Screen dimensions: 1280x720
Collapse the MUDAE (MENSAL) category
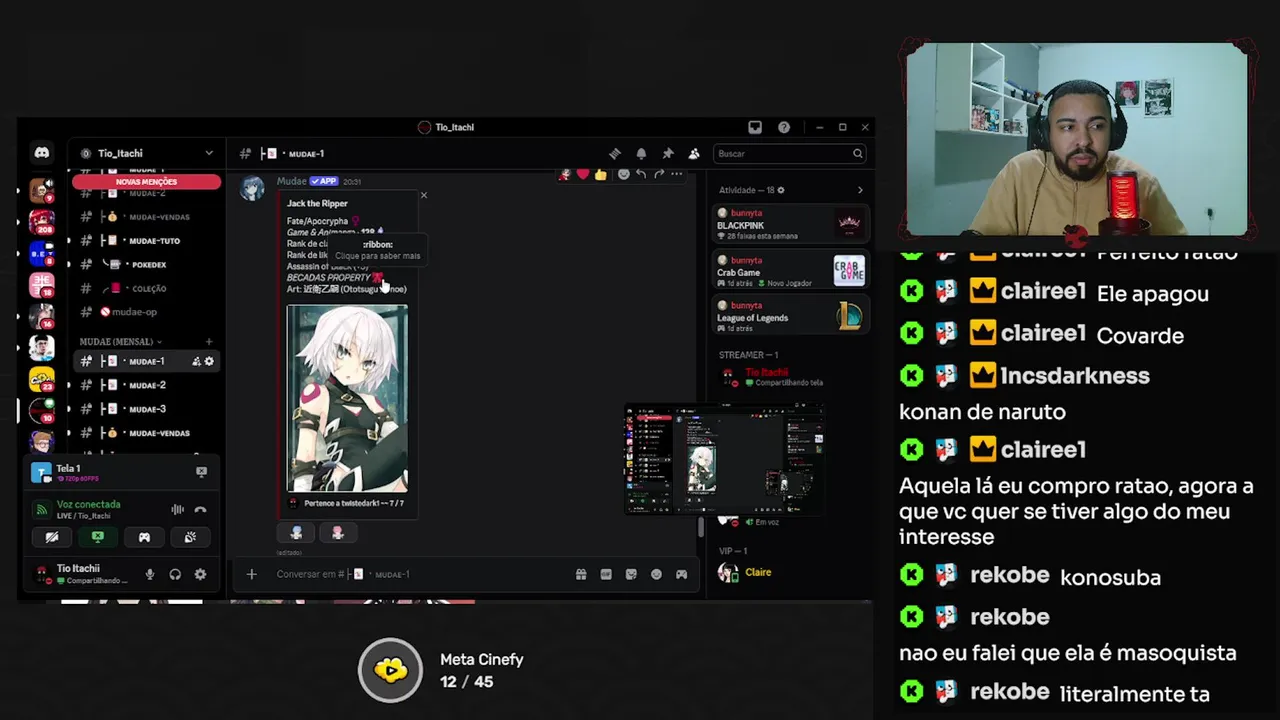pyautogui.click(x=121, y=342)
